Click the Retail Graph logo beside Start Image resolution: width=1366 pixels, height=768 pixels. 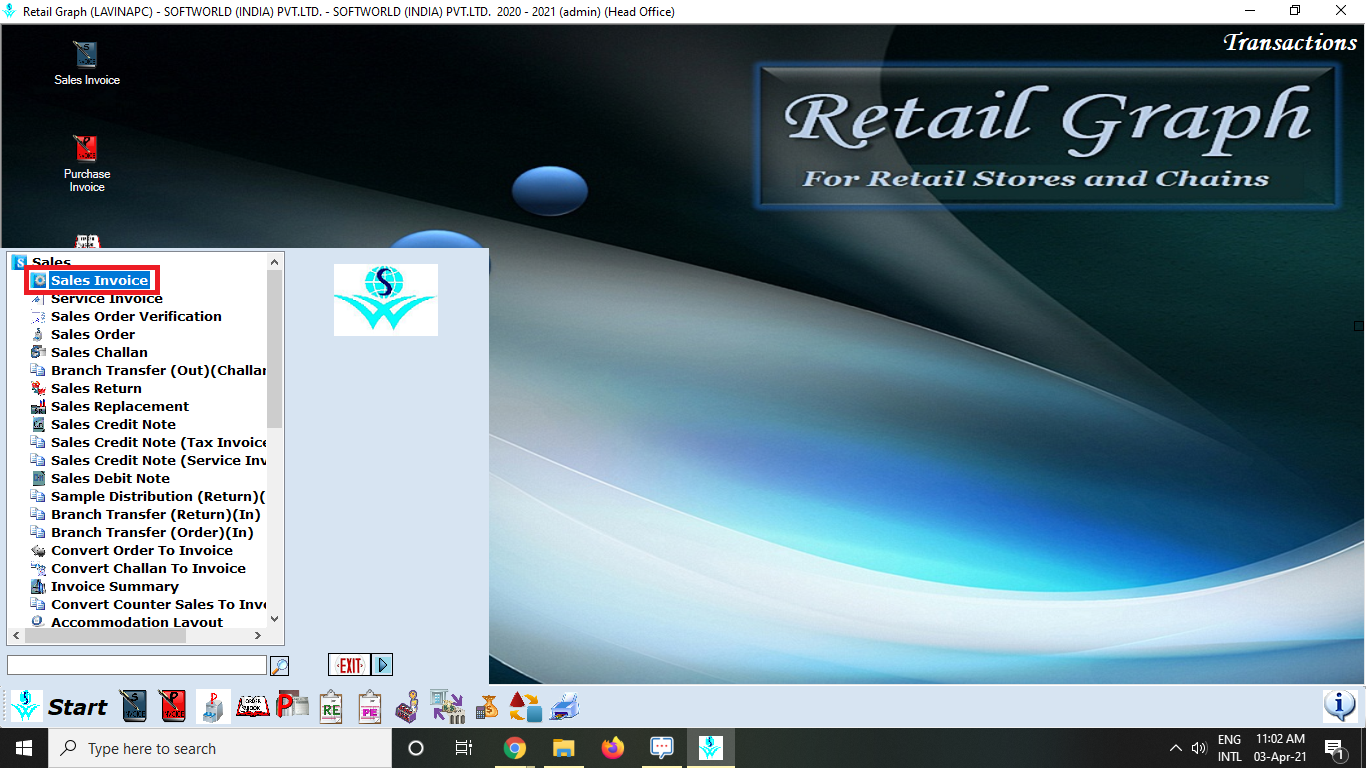[27, 706]
